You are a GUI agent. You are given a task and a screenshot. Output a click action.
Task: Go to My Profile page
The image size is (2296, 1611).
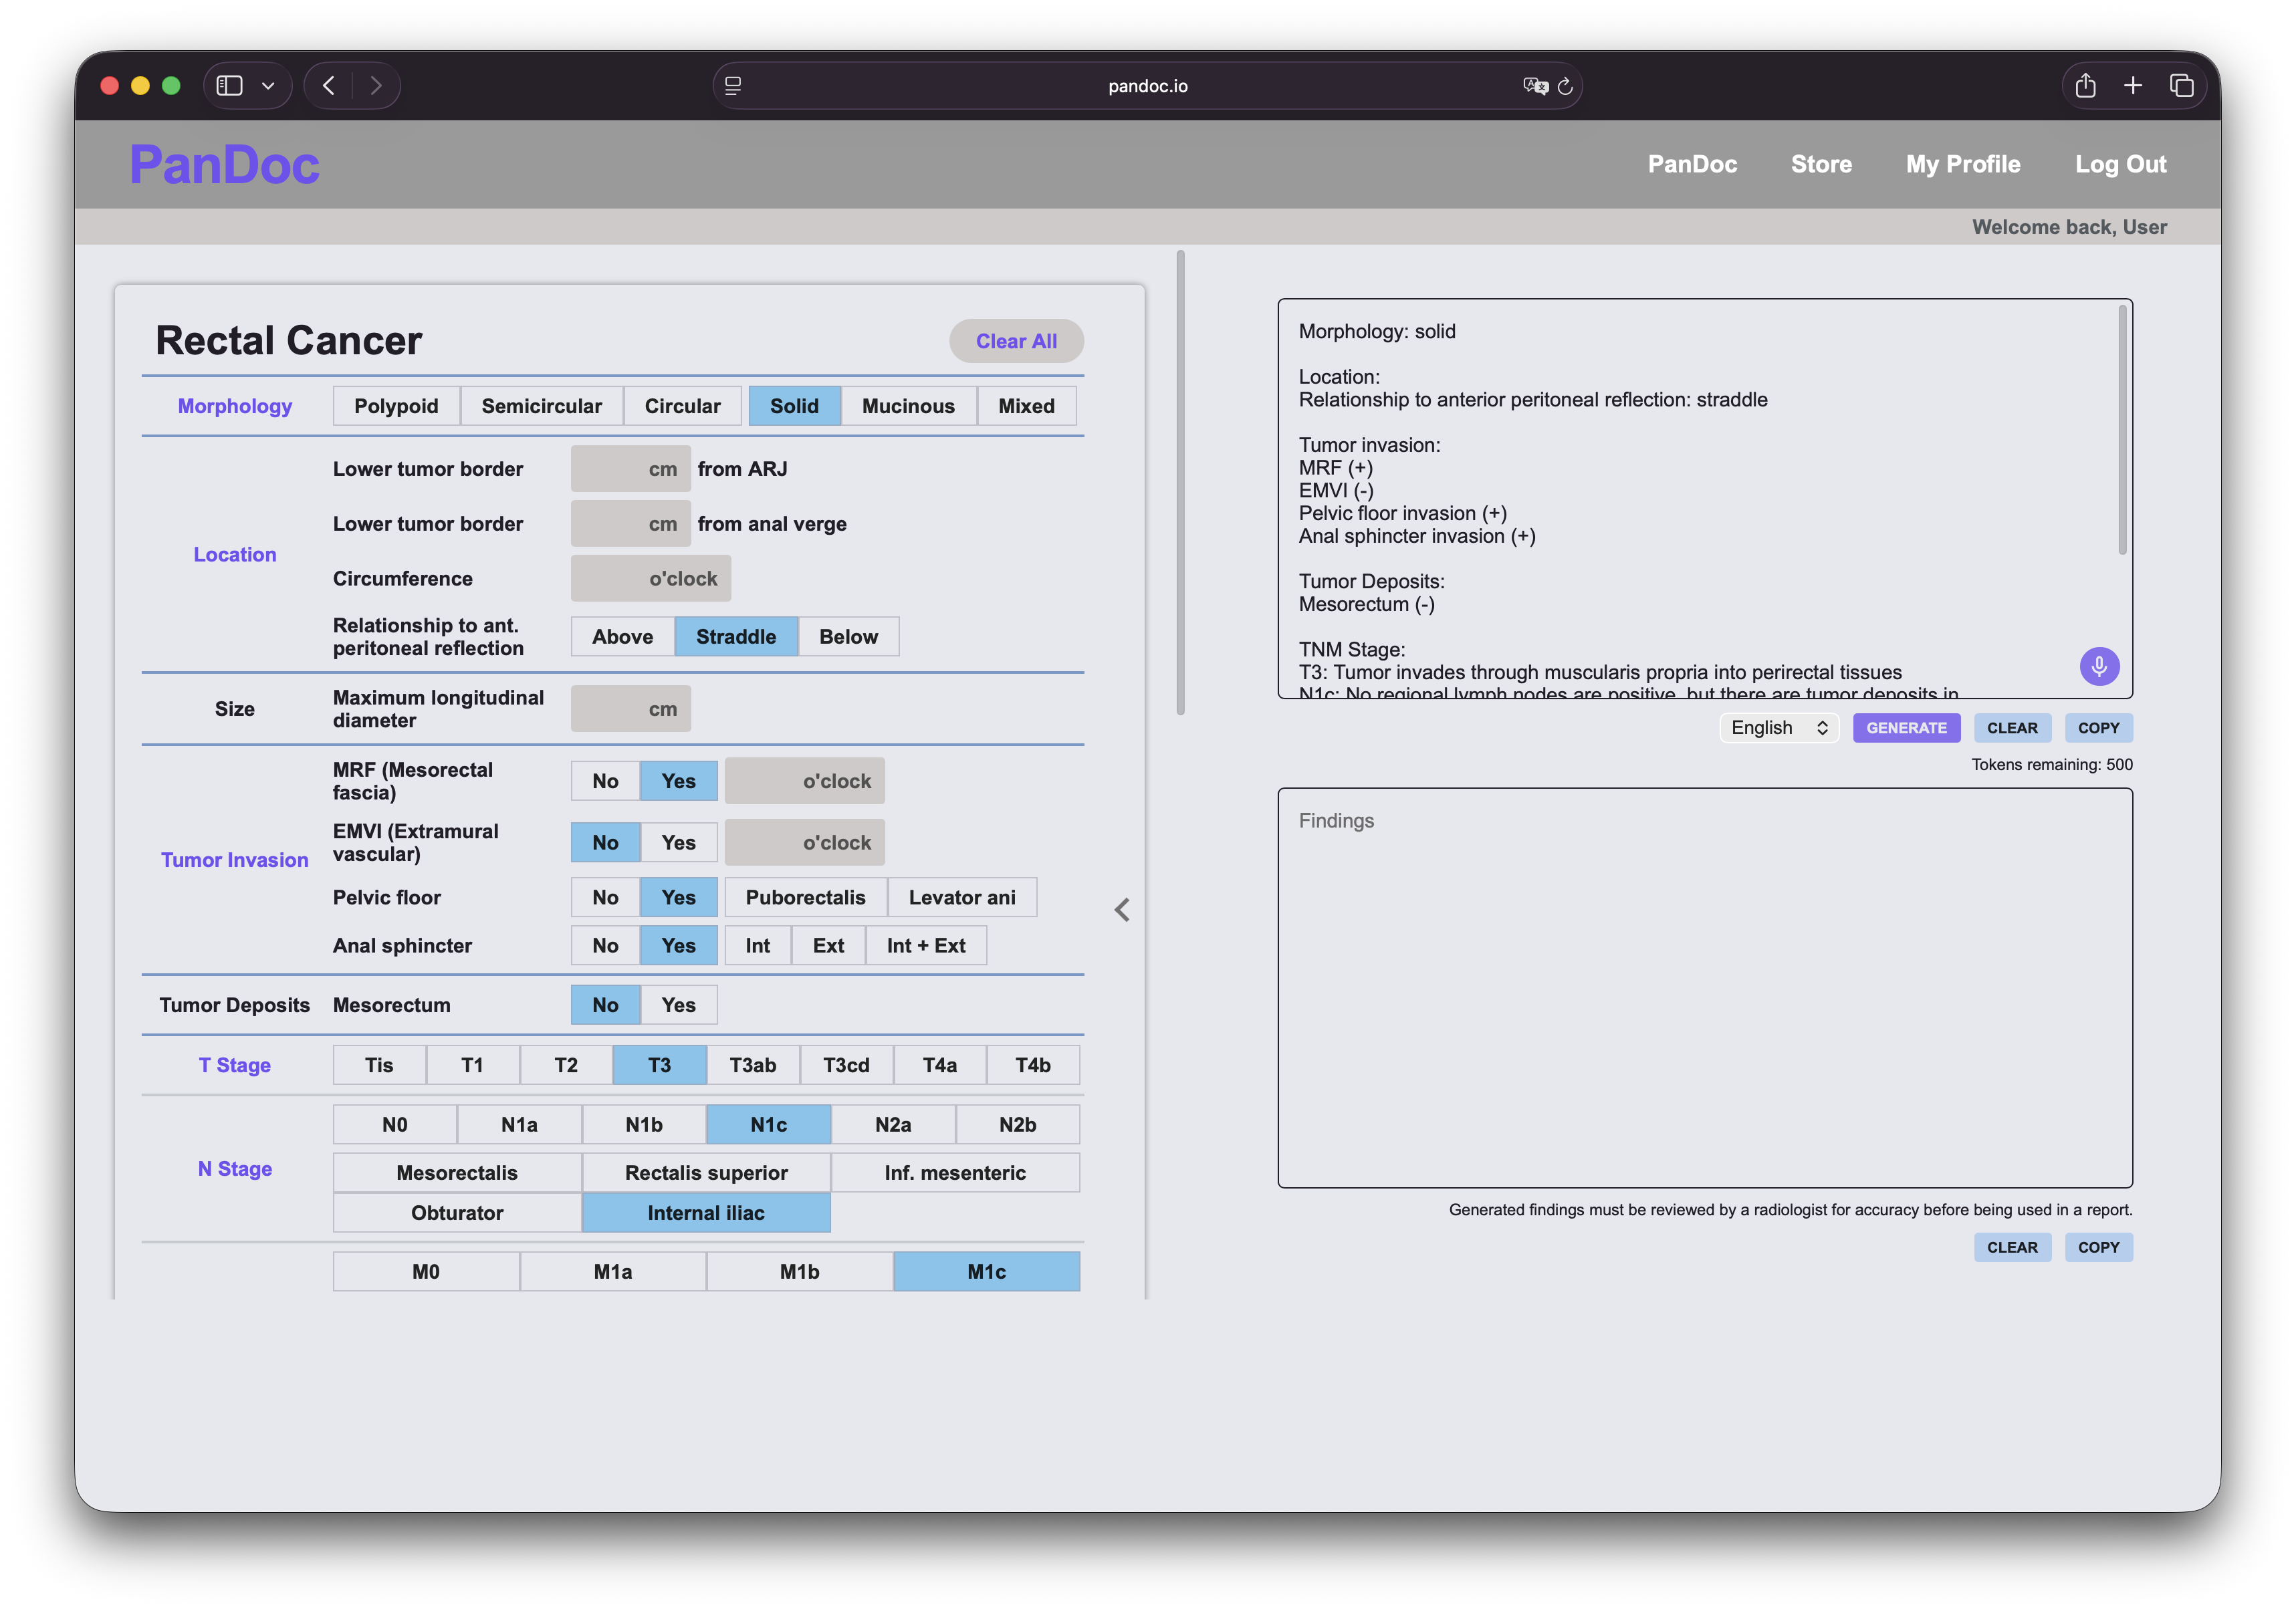1962,164
